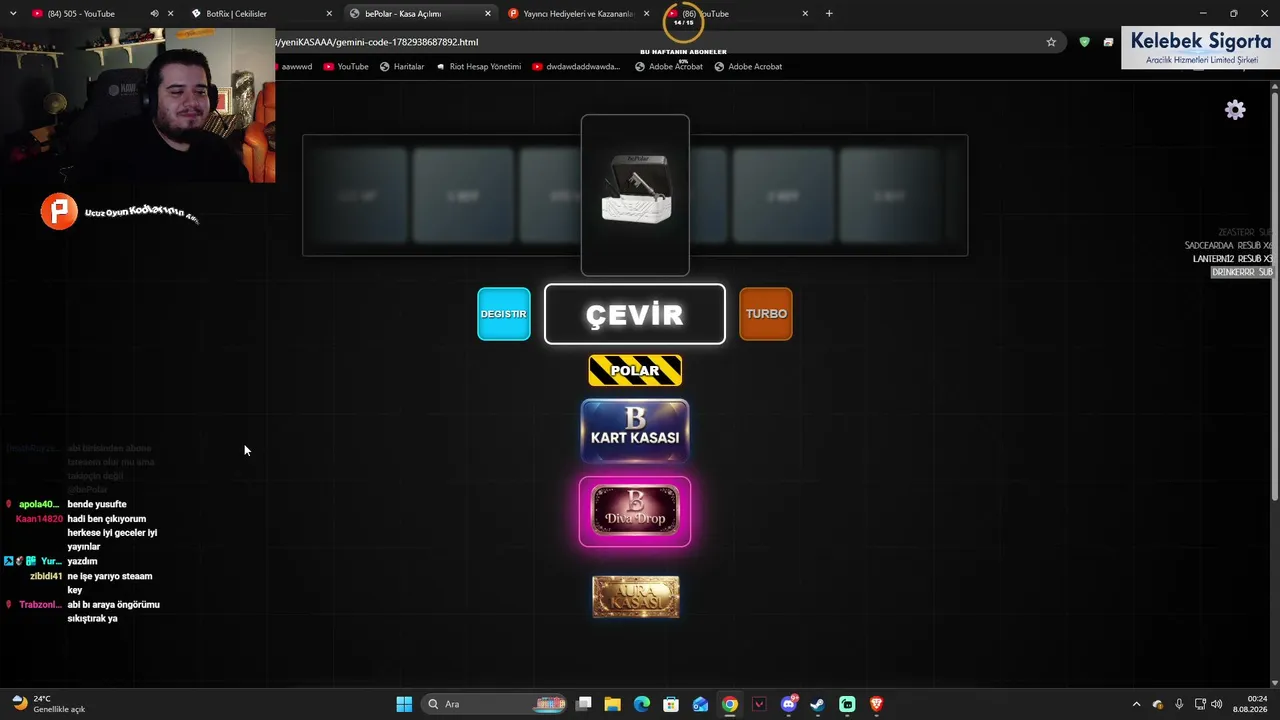Bookmark this page with the star icon
Image resolution: width=1280 pixels, height=720 pixels.
pyautogui.click(x=1051, y=42)
